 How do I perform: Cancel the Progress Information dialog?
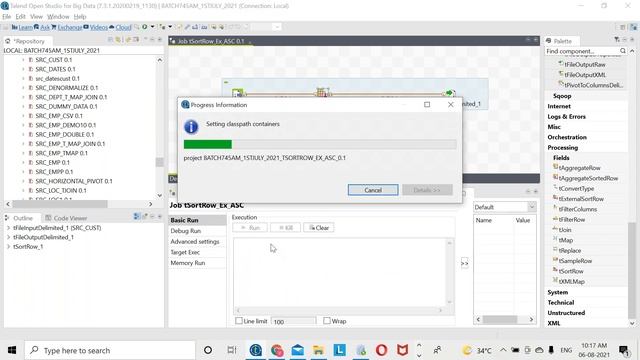pyautogui.click(x=373, y=190)
